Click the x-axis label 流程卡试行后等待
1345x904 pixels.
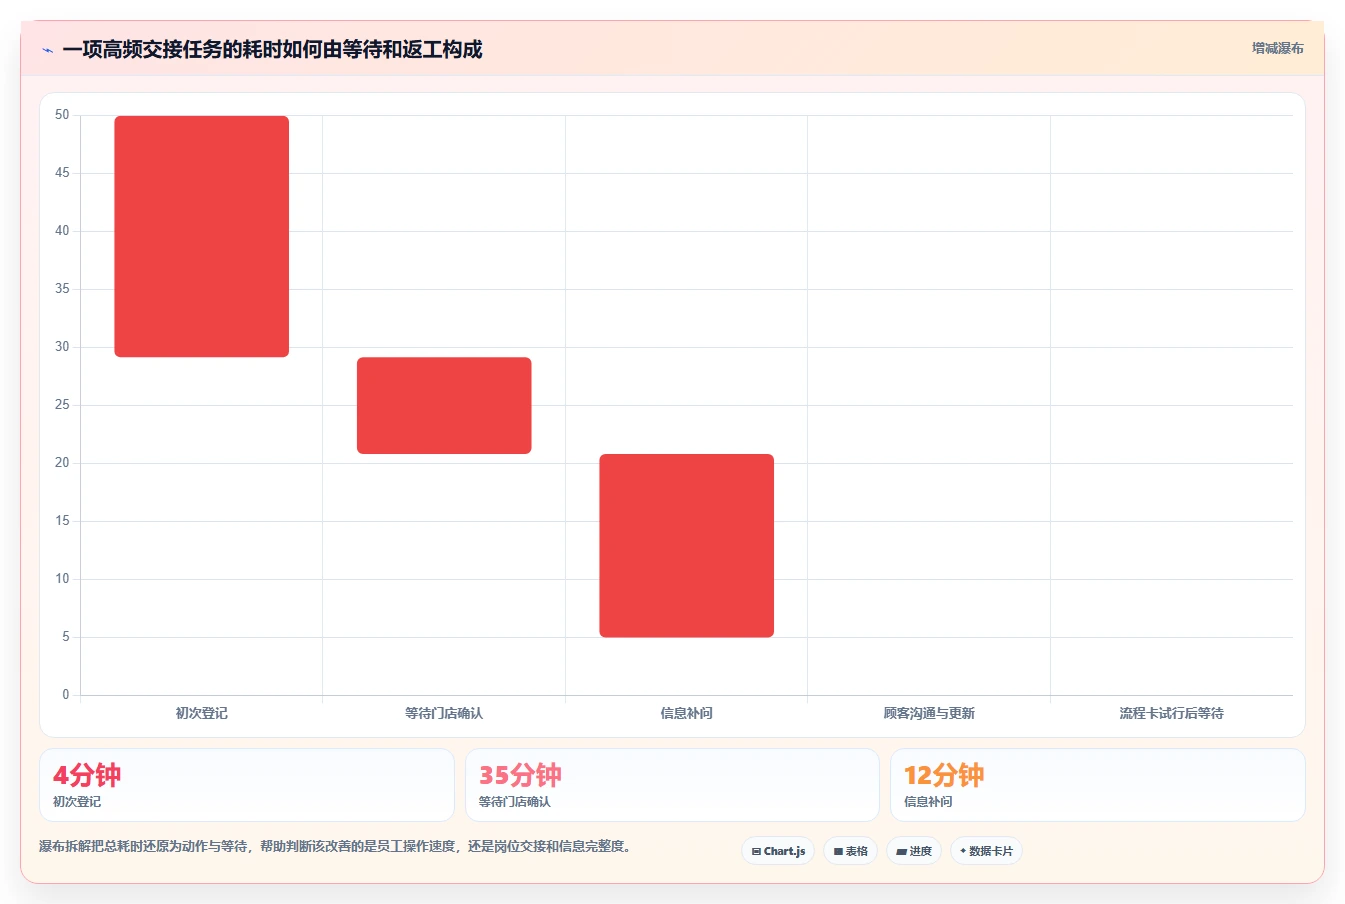(x=1172, y=713)
